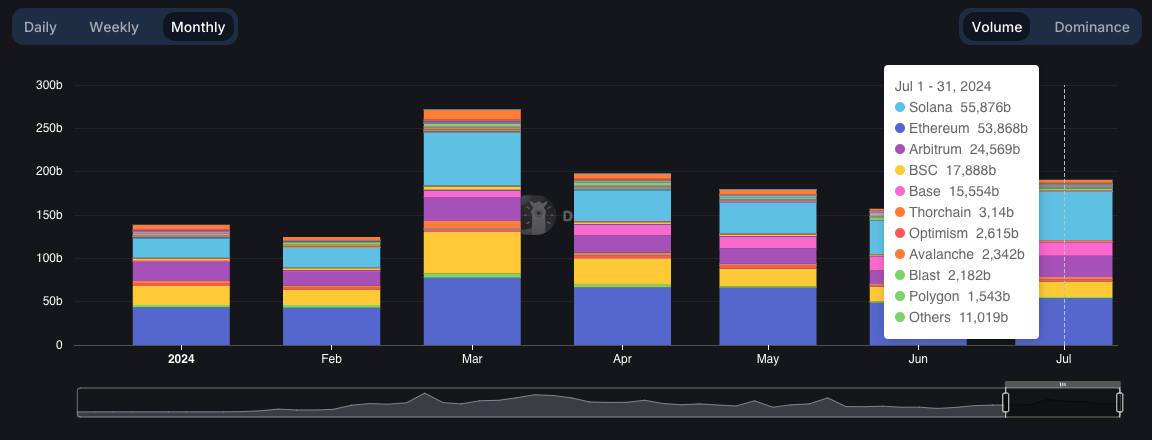Click the right range slider handle
This screenshot has width=1152, height=440.
click(x=1120, y=403)
